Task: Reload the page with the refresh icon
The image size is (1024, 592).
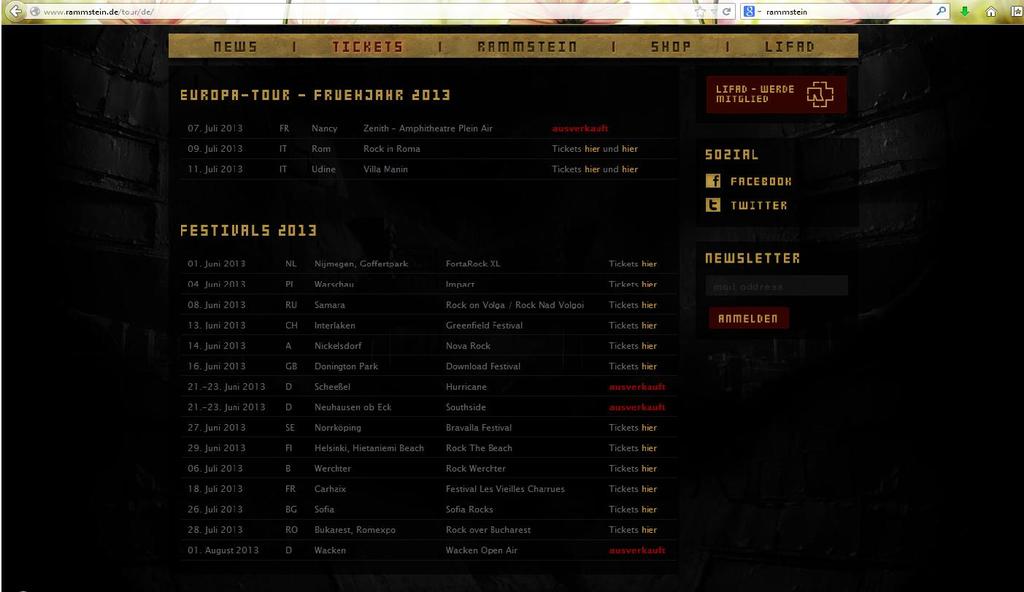Action: (726, 12)
